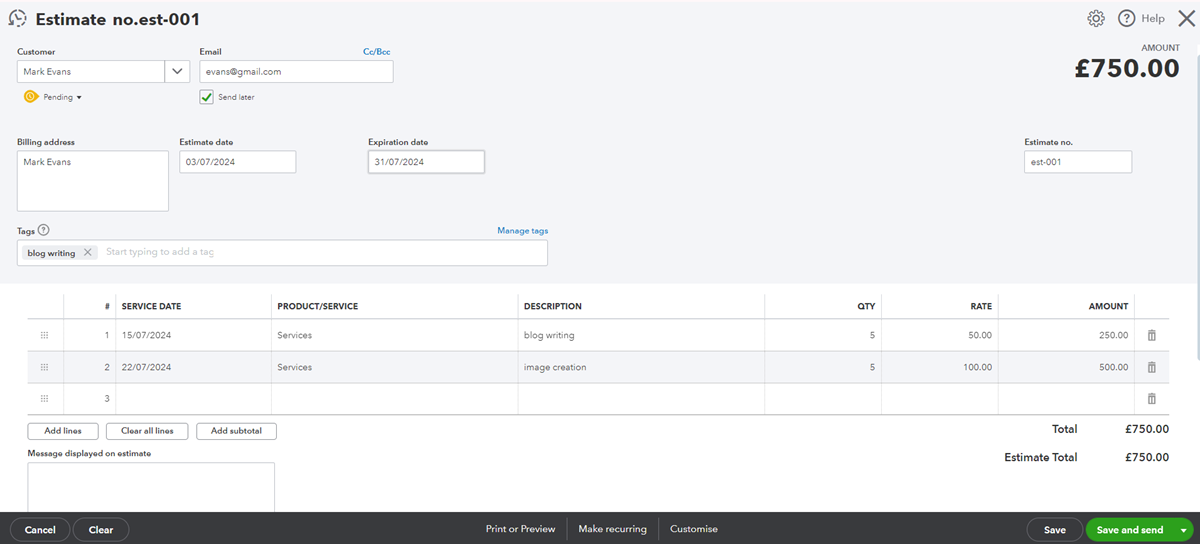
Task: Click the QTY cell of blog writing row
Action: [823, 335]
